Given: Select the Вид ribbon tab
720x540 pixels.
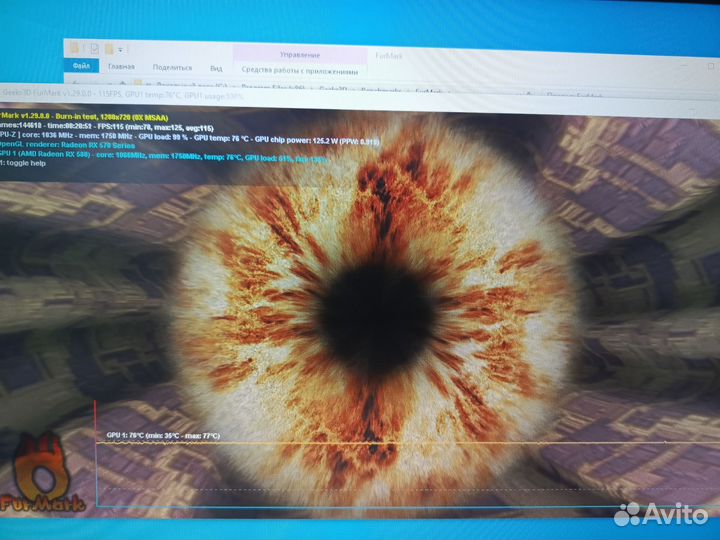Looking at the screenshot, I should 216,68.
